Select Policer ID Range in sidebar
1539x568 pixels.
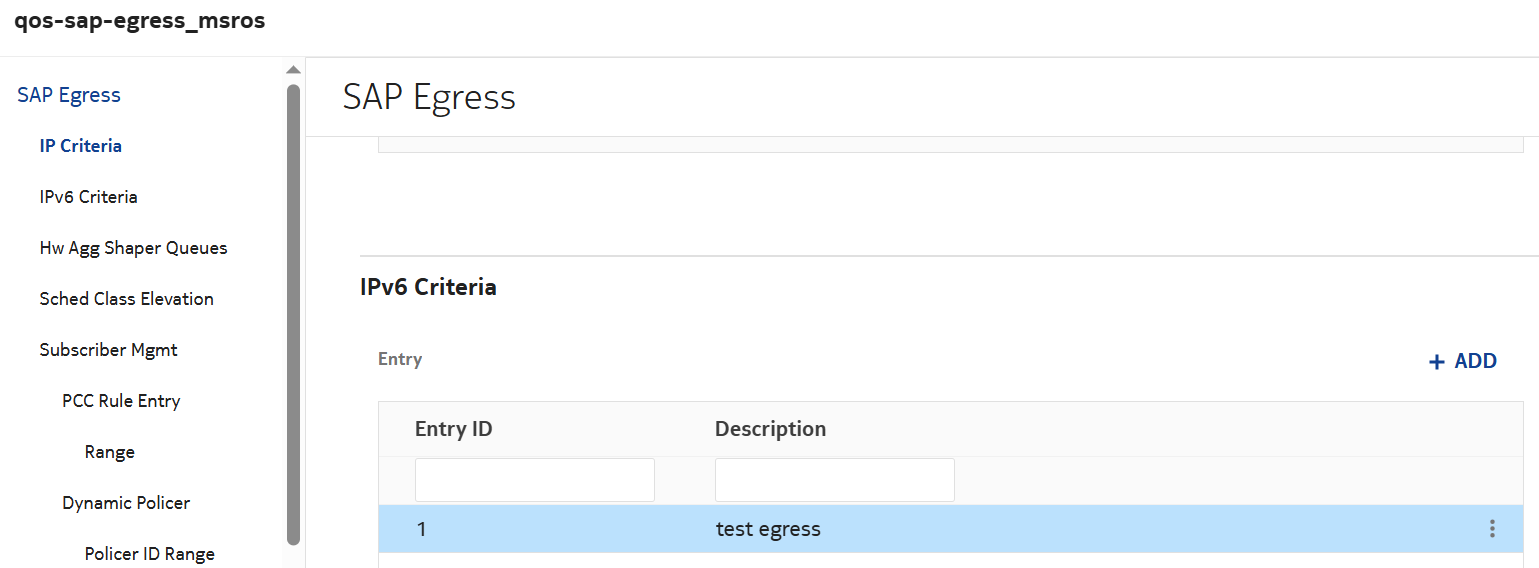click(150, 554)
